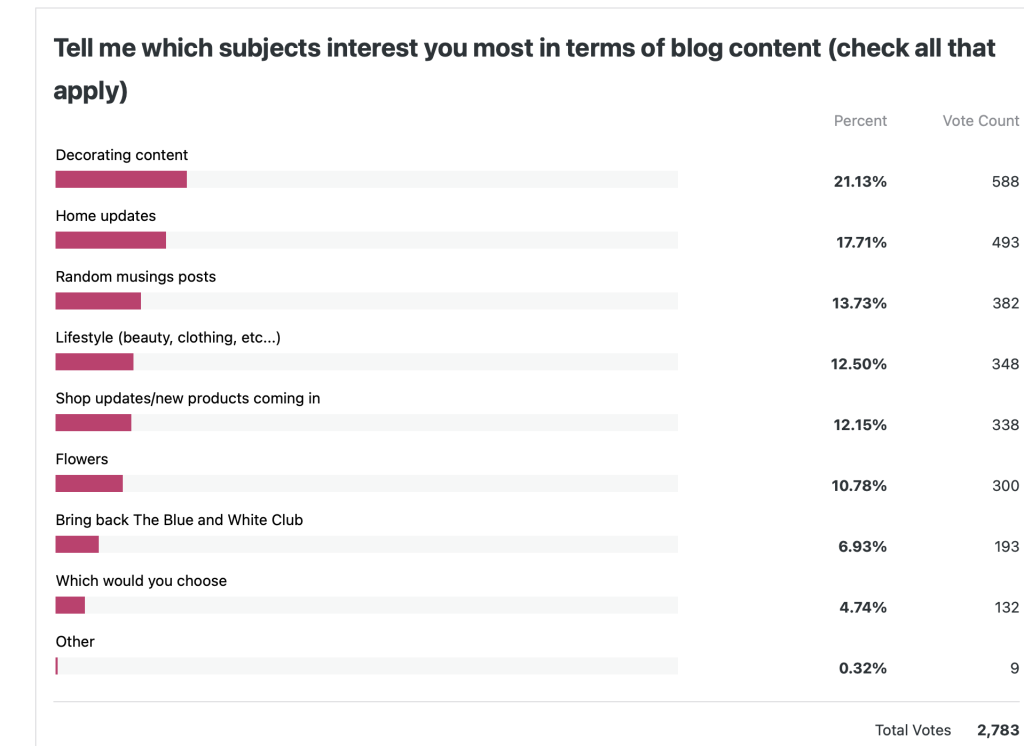Select the Decorating content label
Viewport: 1024px width, 746px height.
pyautogui.click(x=122, y=155)
